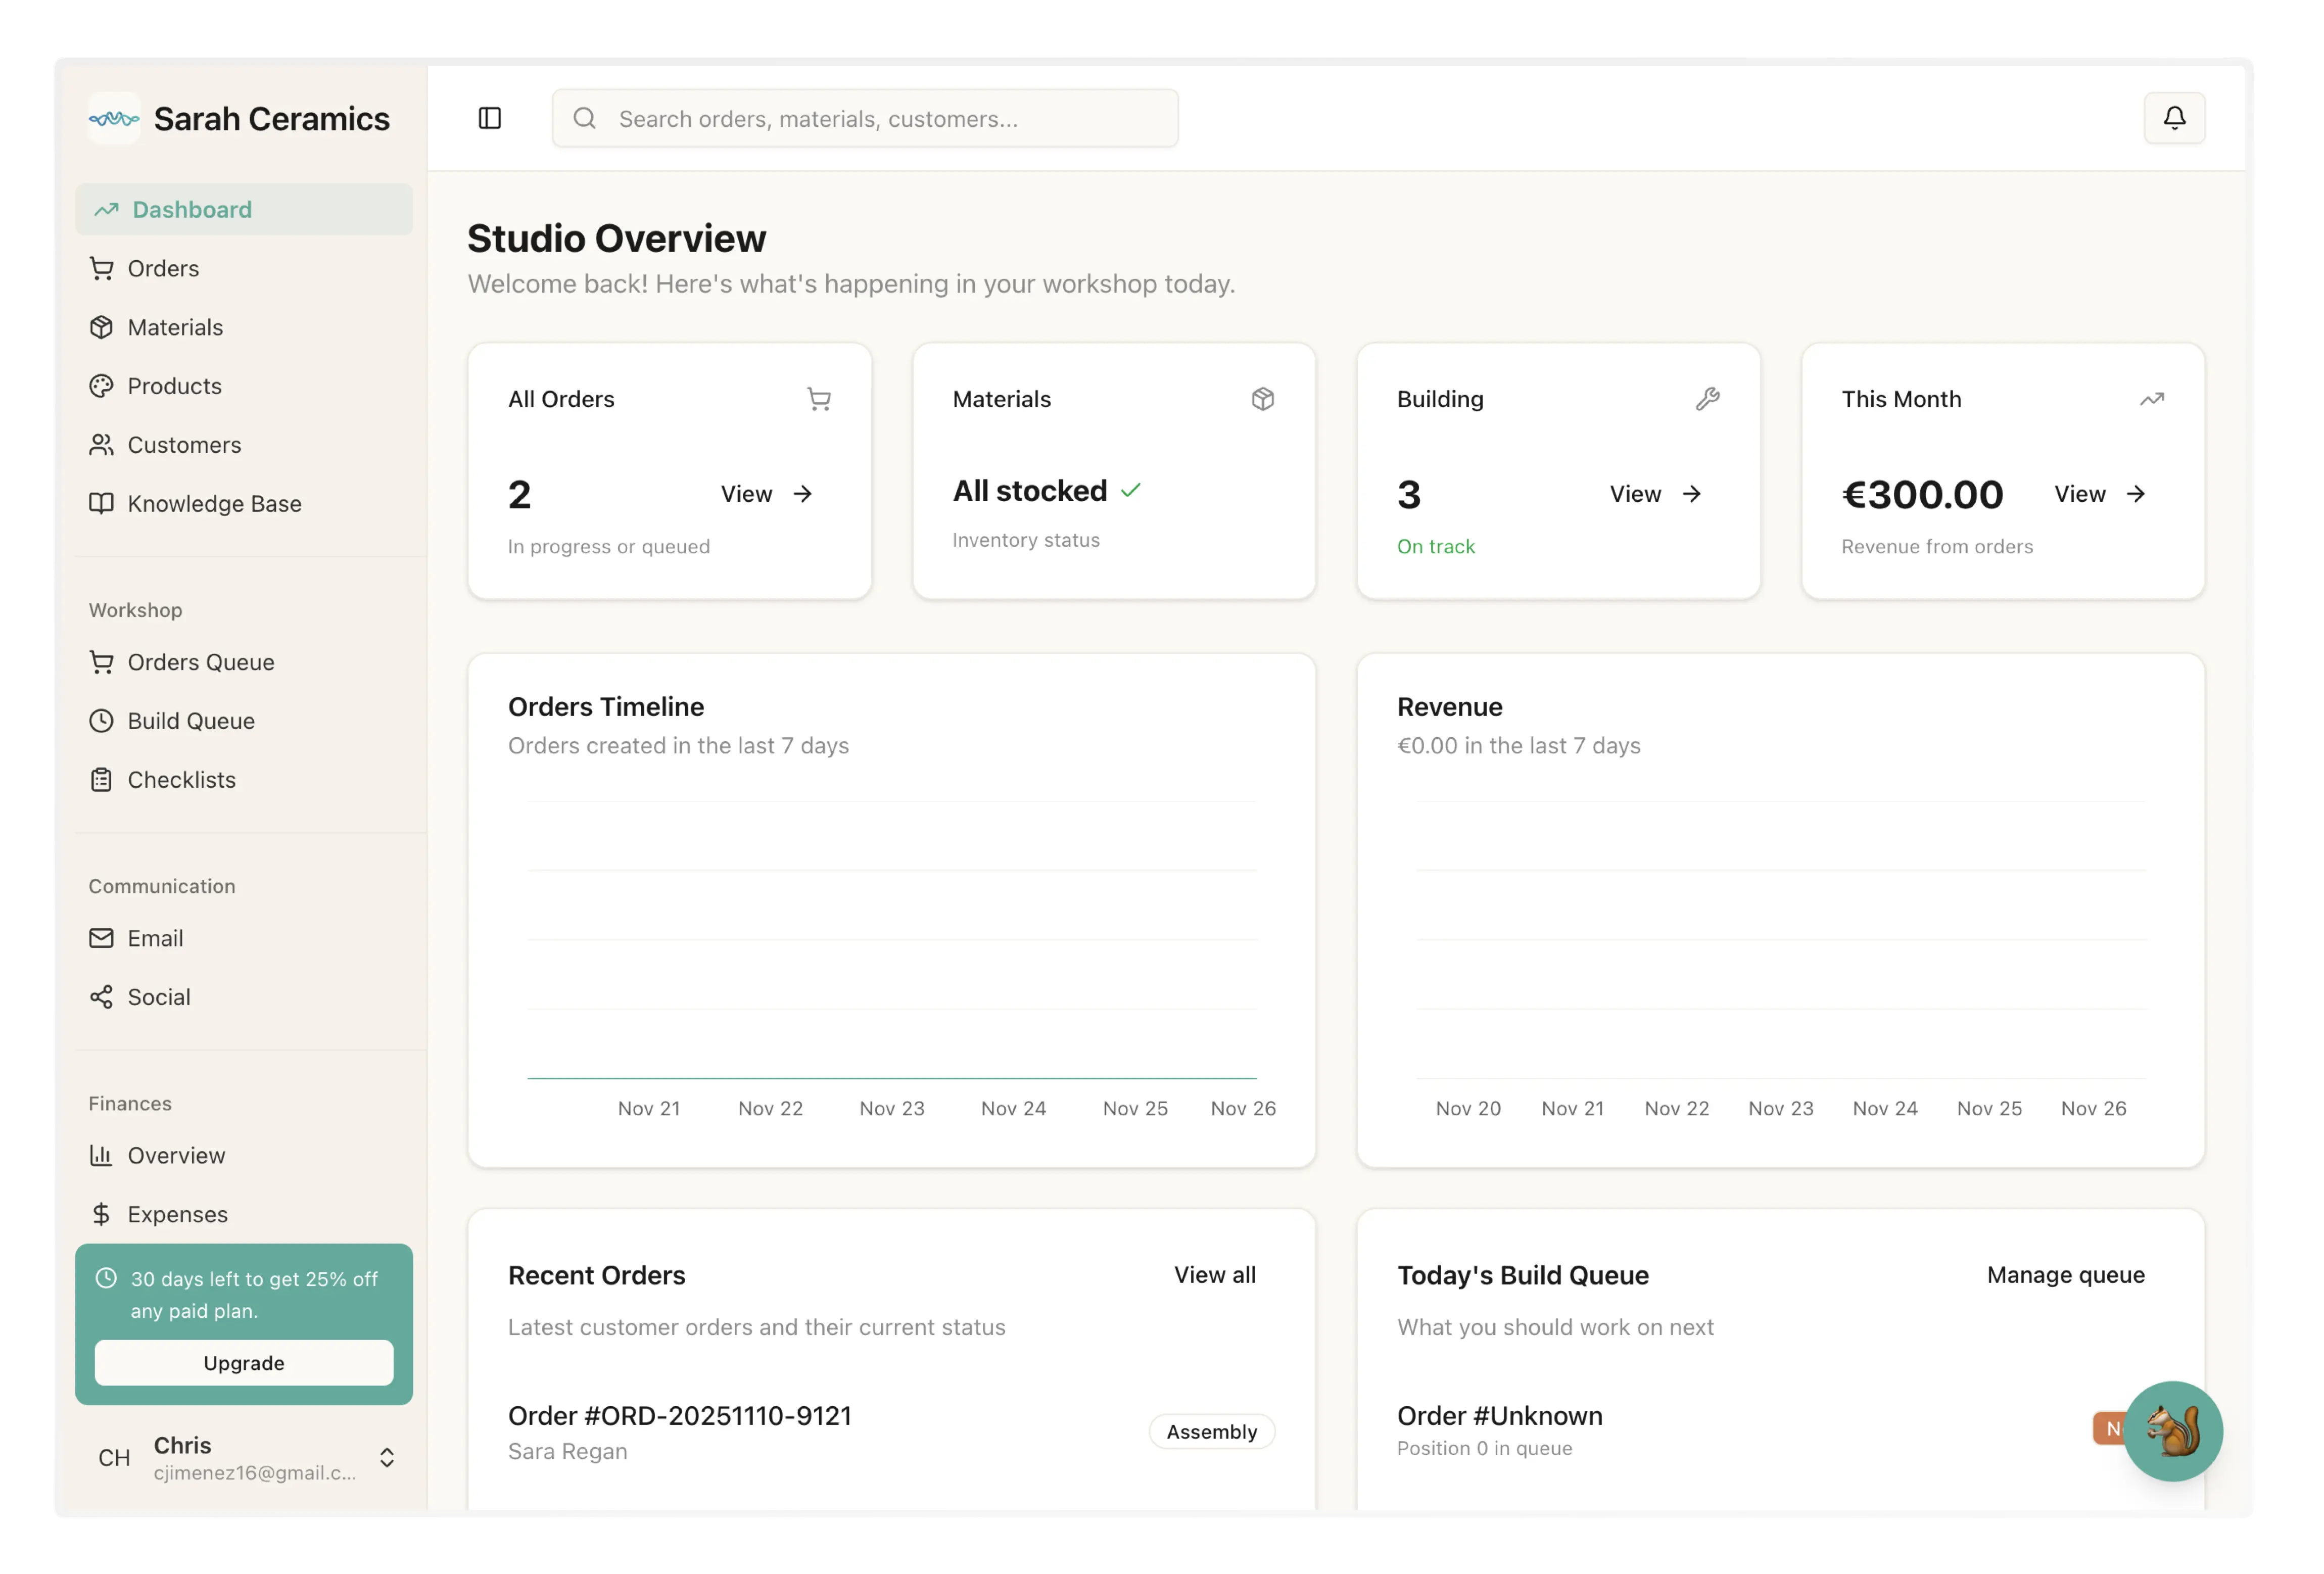Select the Materials package icon in sidebar
Viewport: 2324px width, 1574px height.
point(101,327)
